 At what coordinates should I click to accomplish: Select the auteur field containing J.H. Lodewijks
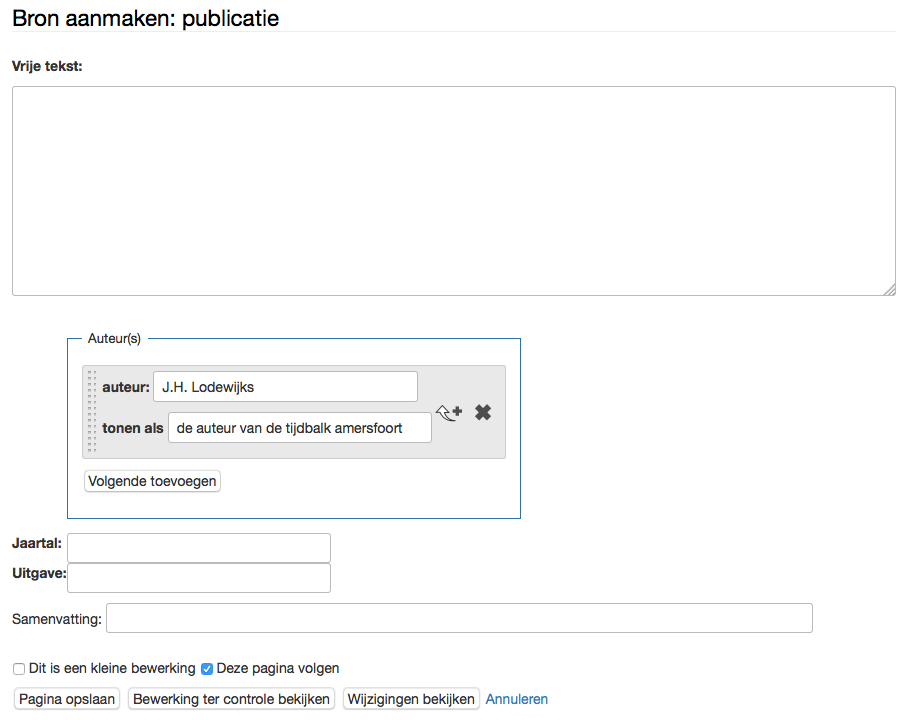tap(285, 386)
